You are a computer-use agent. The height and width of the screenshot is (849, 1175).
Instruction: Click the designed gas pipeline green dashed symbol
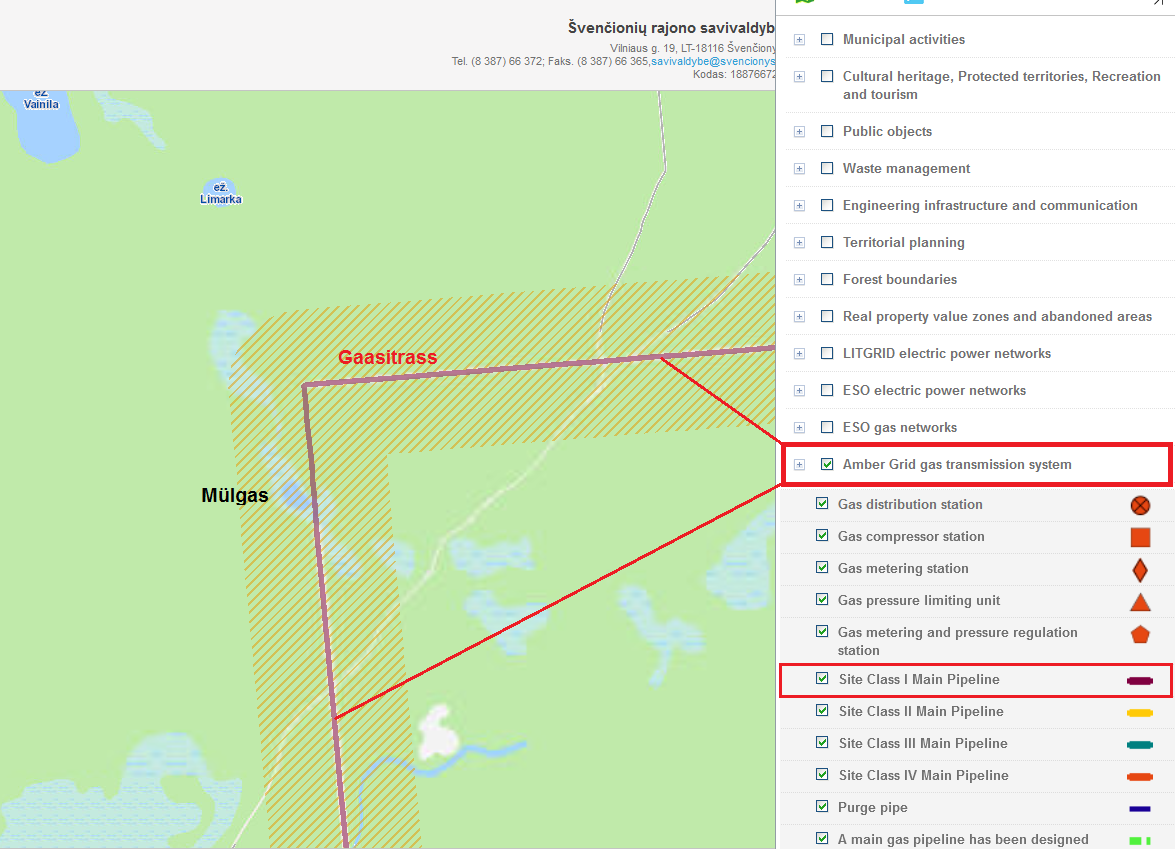tap(1140, 840)
